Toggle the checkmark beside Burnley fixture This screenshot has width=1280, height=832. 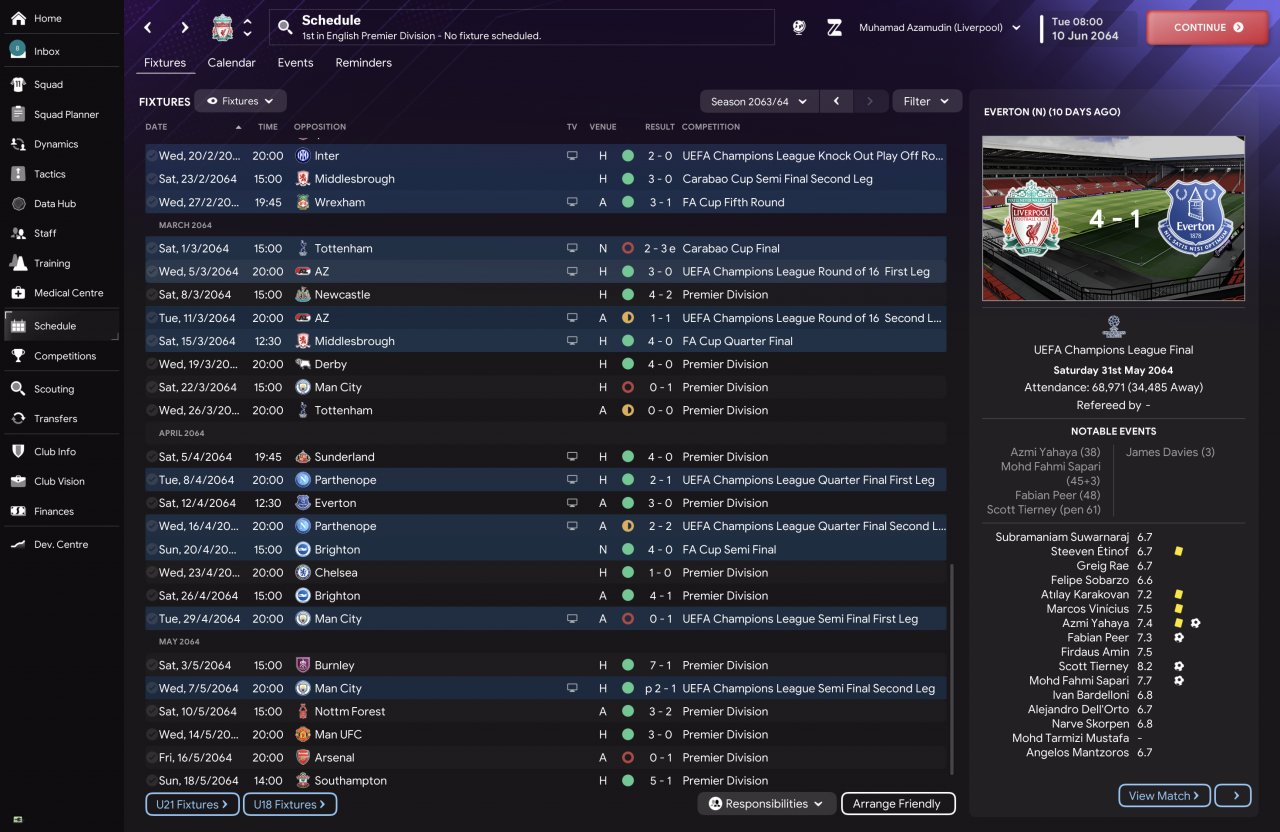click(151, 665)
